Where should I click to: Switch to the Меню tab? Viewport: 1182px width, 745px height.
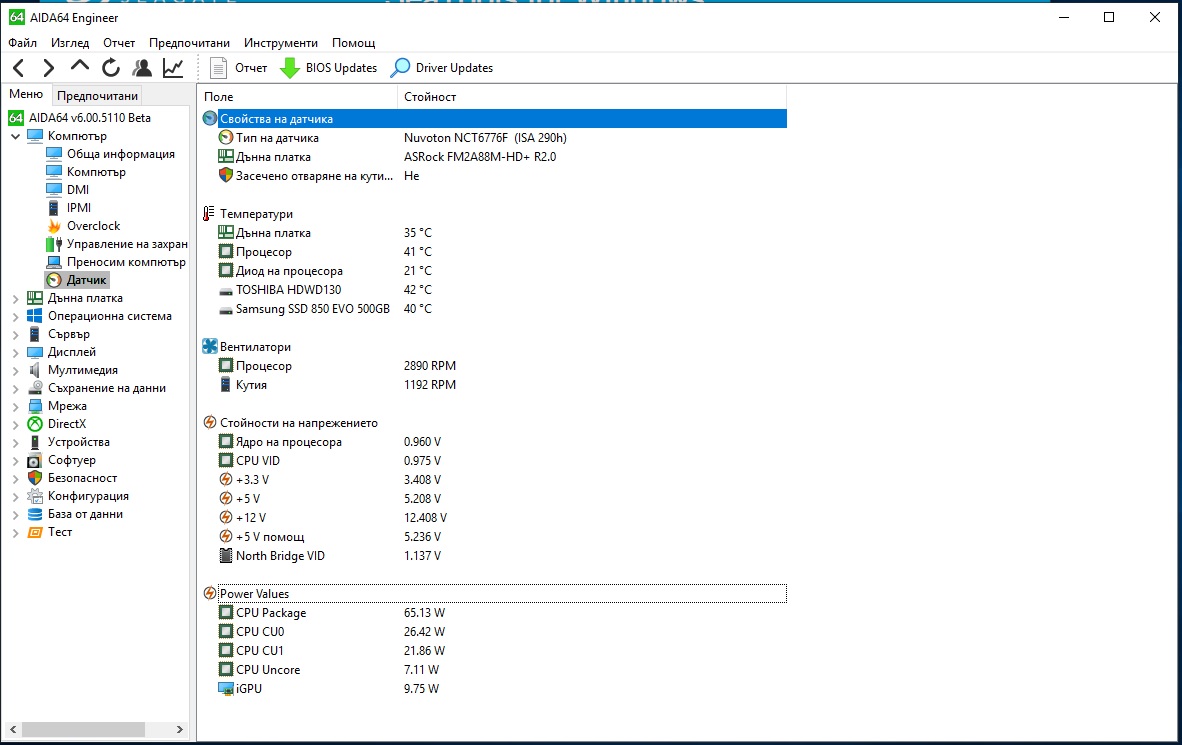click(x=26, y=94)
